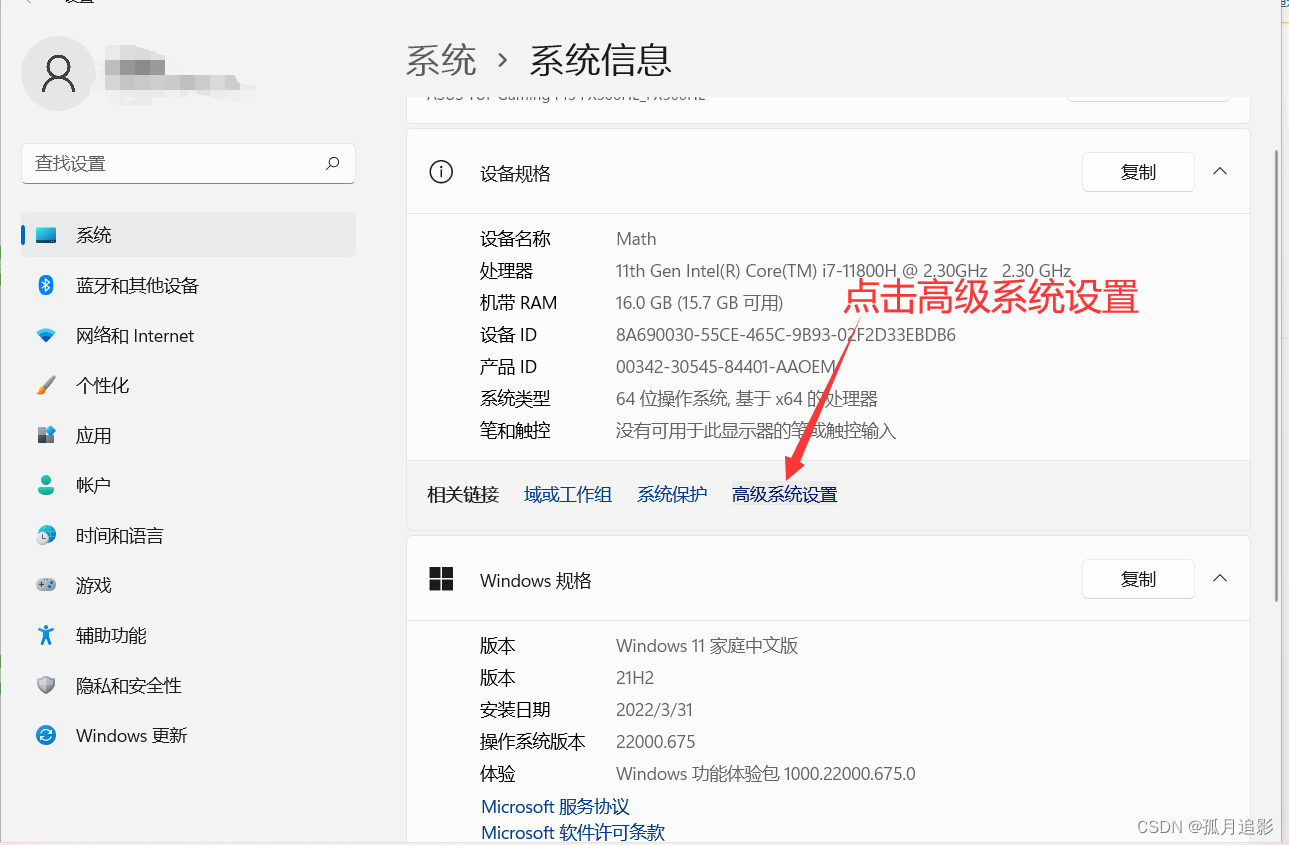Click the 没有可用于此显示器 pen and touch value
This screenshot has width=1289, height=845.
tap(756, 431)
